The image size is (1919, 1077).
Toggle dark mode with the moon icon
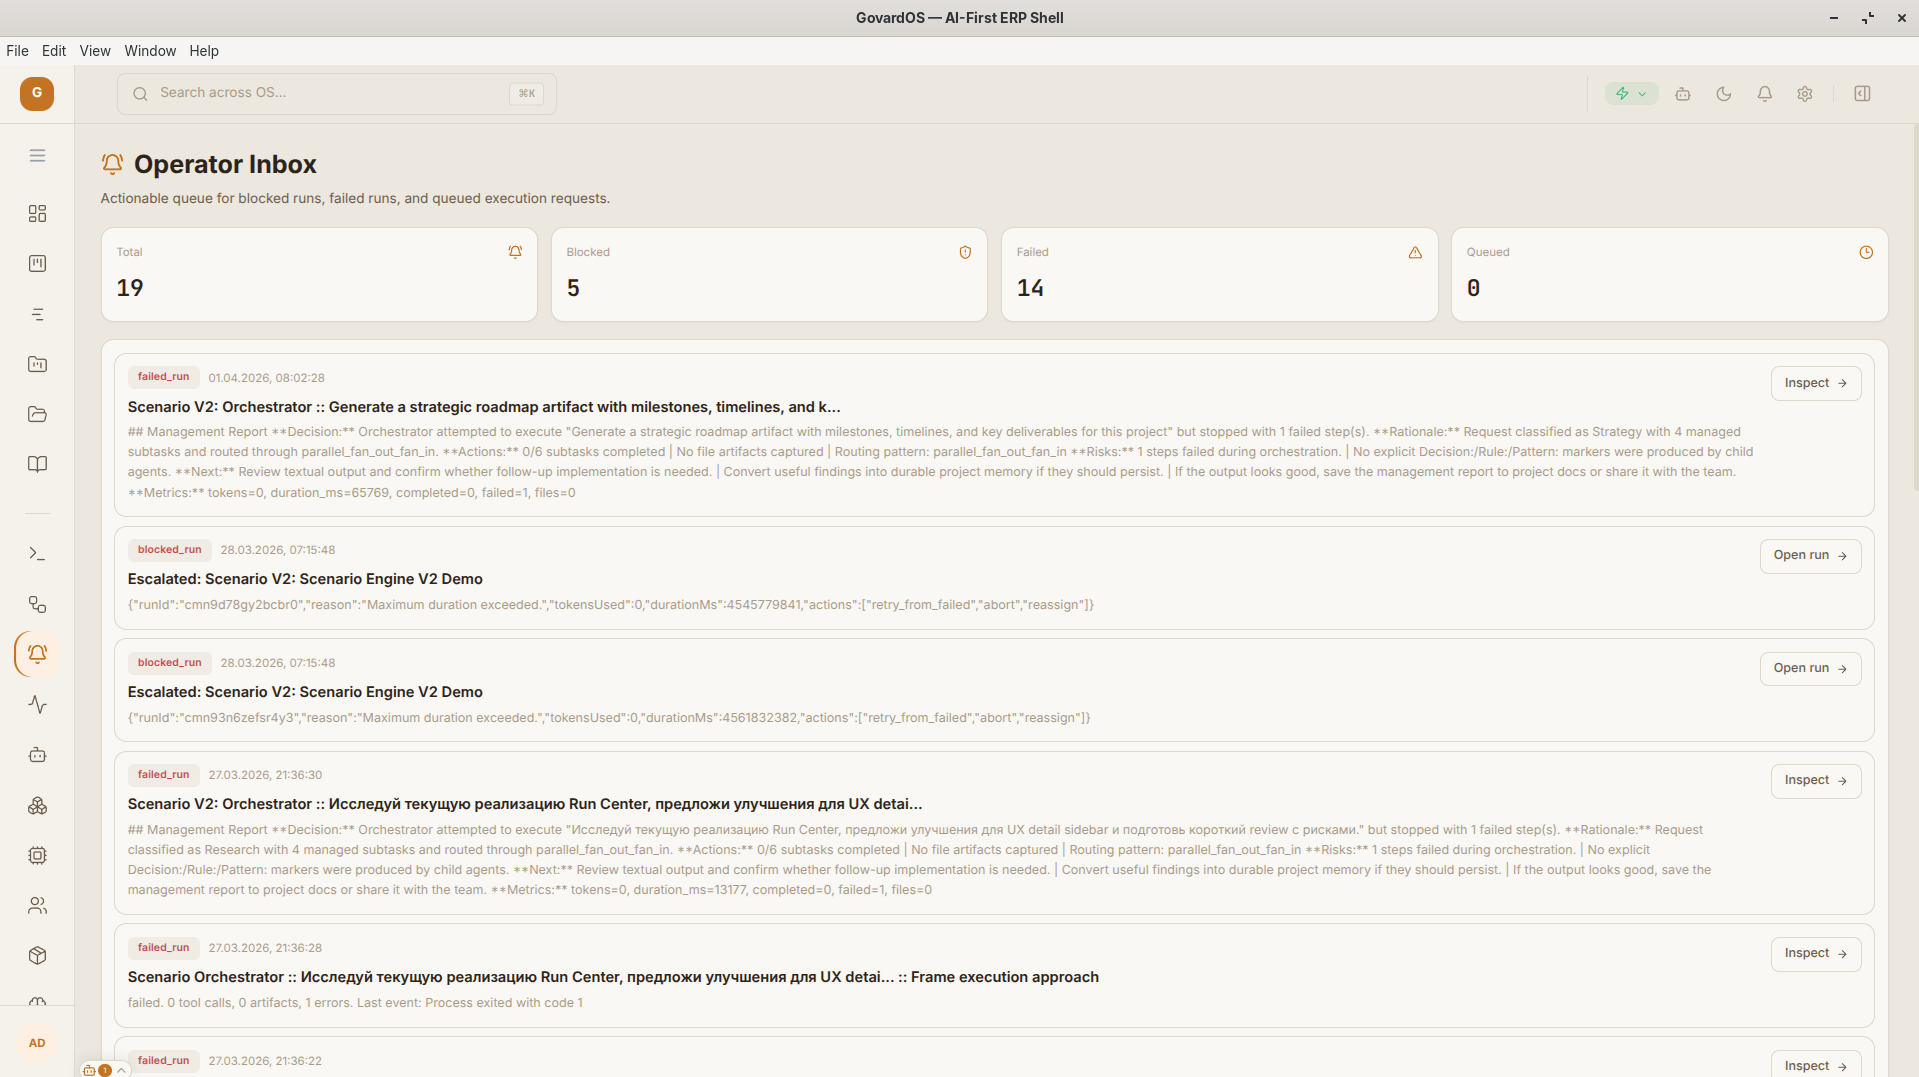click(x=1724, y=94)
